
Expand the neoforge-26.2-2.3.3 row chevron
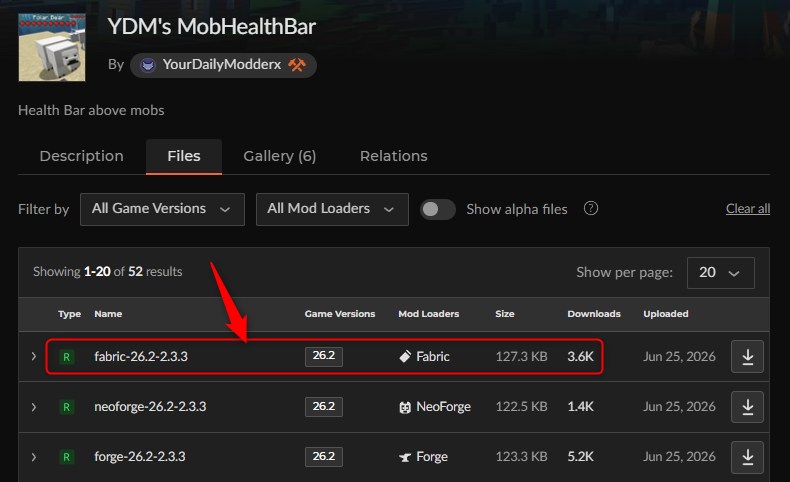34,407
